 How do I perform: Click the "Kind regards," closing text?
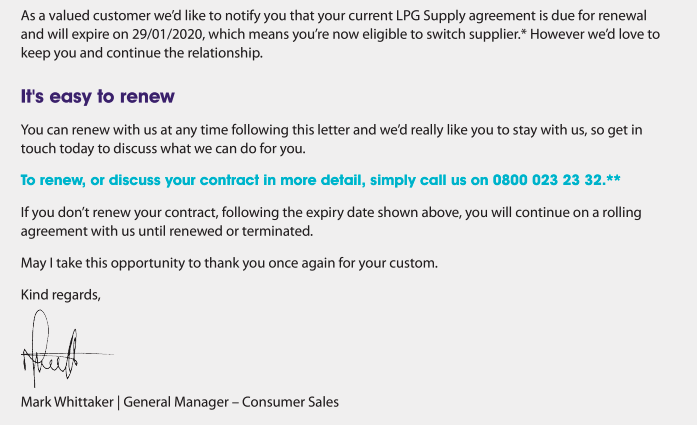point(60,295)
